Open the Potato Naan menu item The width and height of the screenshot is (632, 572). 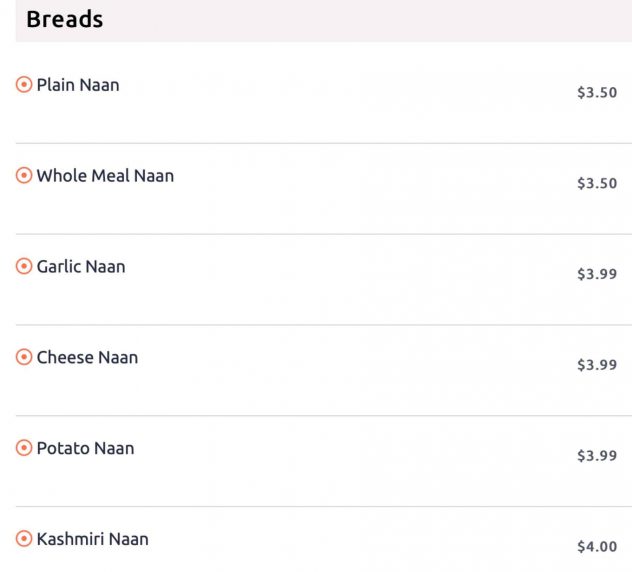(x=85, y=448)
